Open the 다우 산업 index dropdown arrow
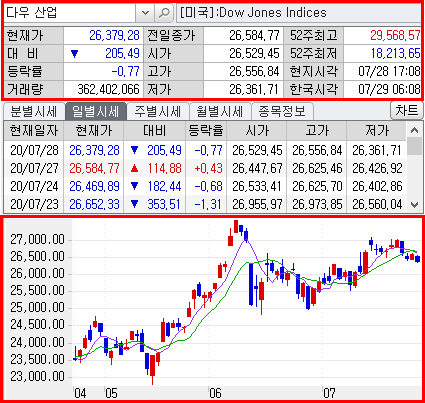The height and width of the screenshot is (403, 425). [145, 13]
